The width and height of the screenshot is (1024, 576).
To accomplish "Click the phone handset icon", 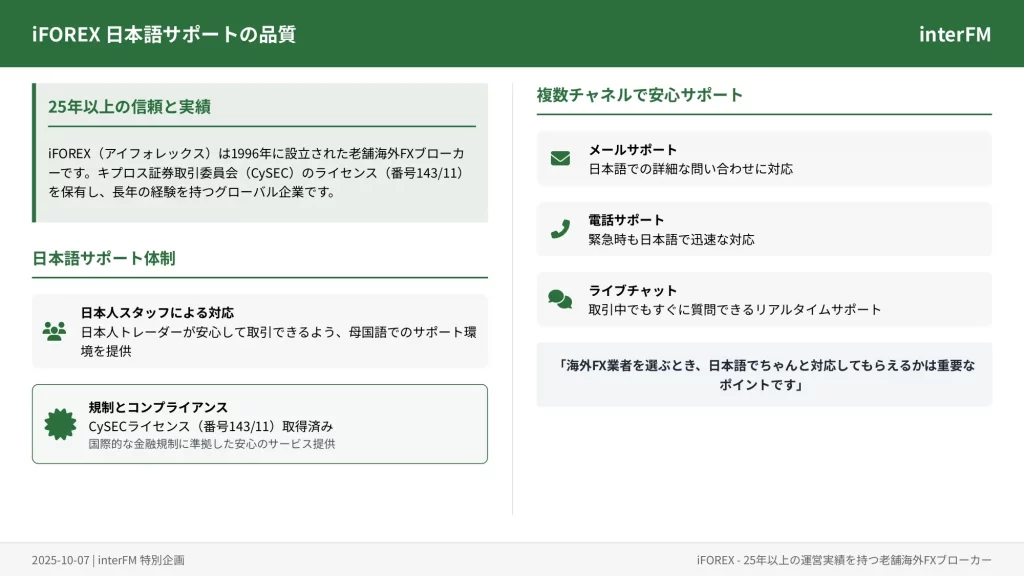I will click(560, 229).
